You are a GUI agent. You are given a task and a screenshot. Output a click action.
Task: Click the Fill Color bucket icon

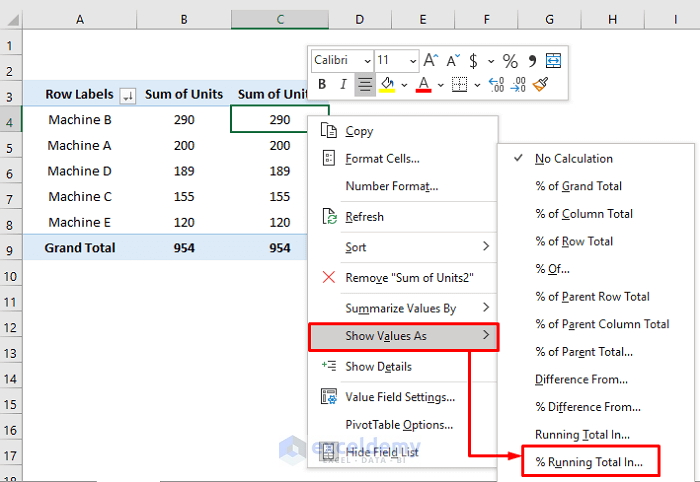click(387, 84)
